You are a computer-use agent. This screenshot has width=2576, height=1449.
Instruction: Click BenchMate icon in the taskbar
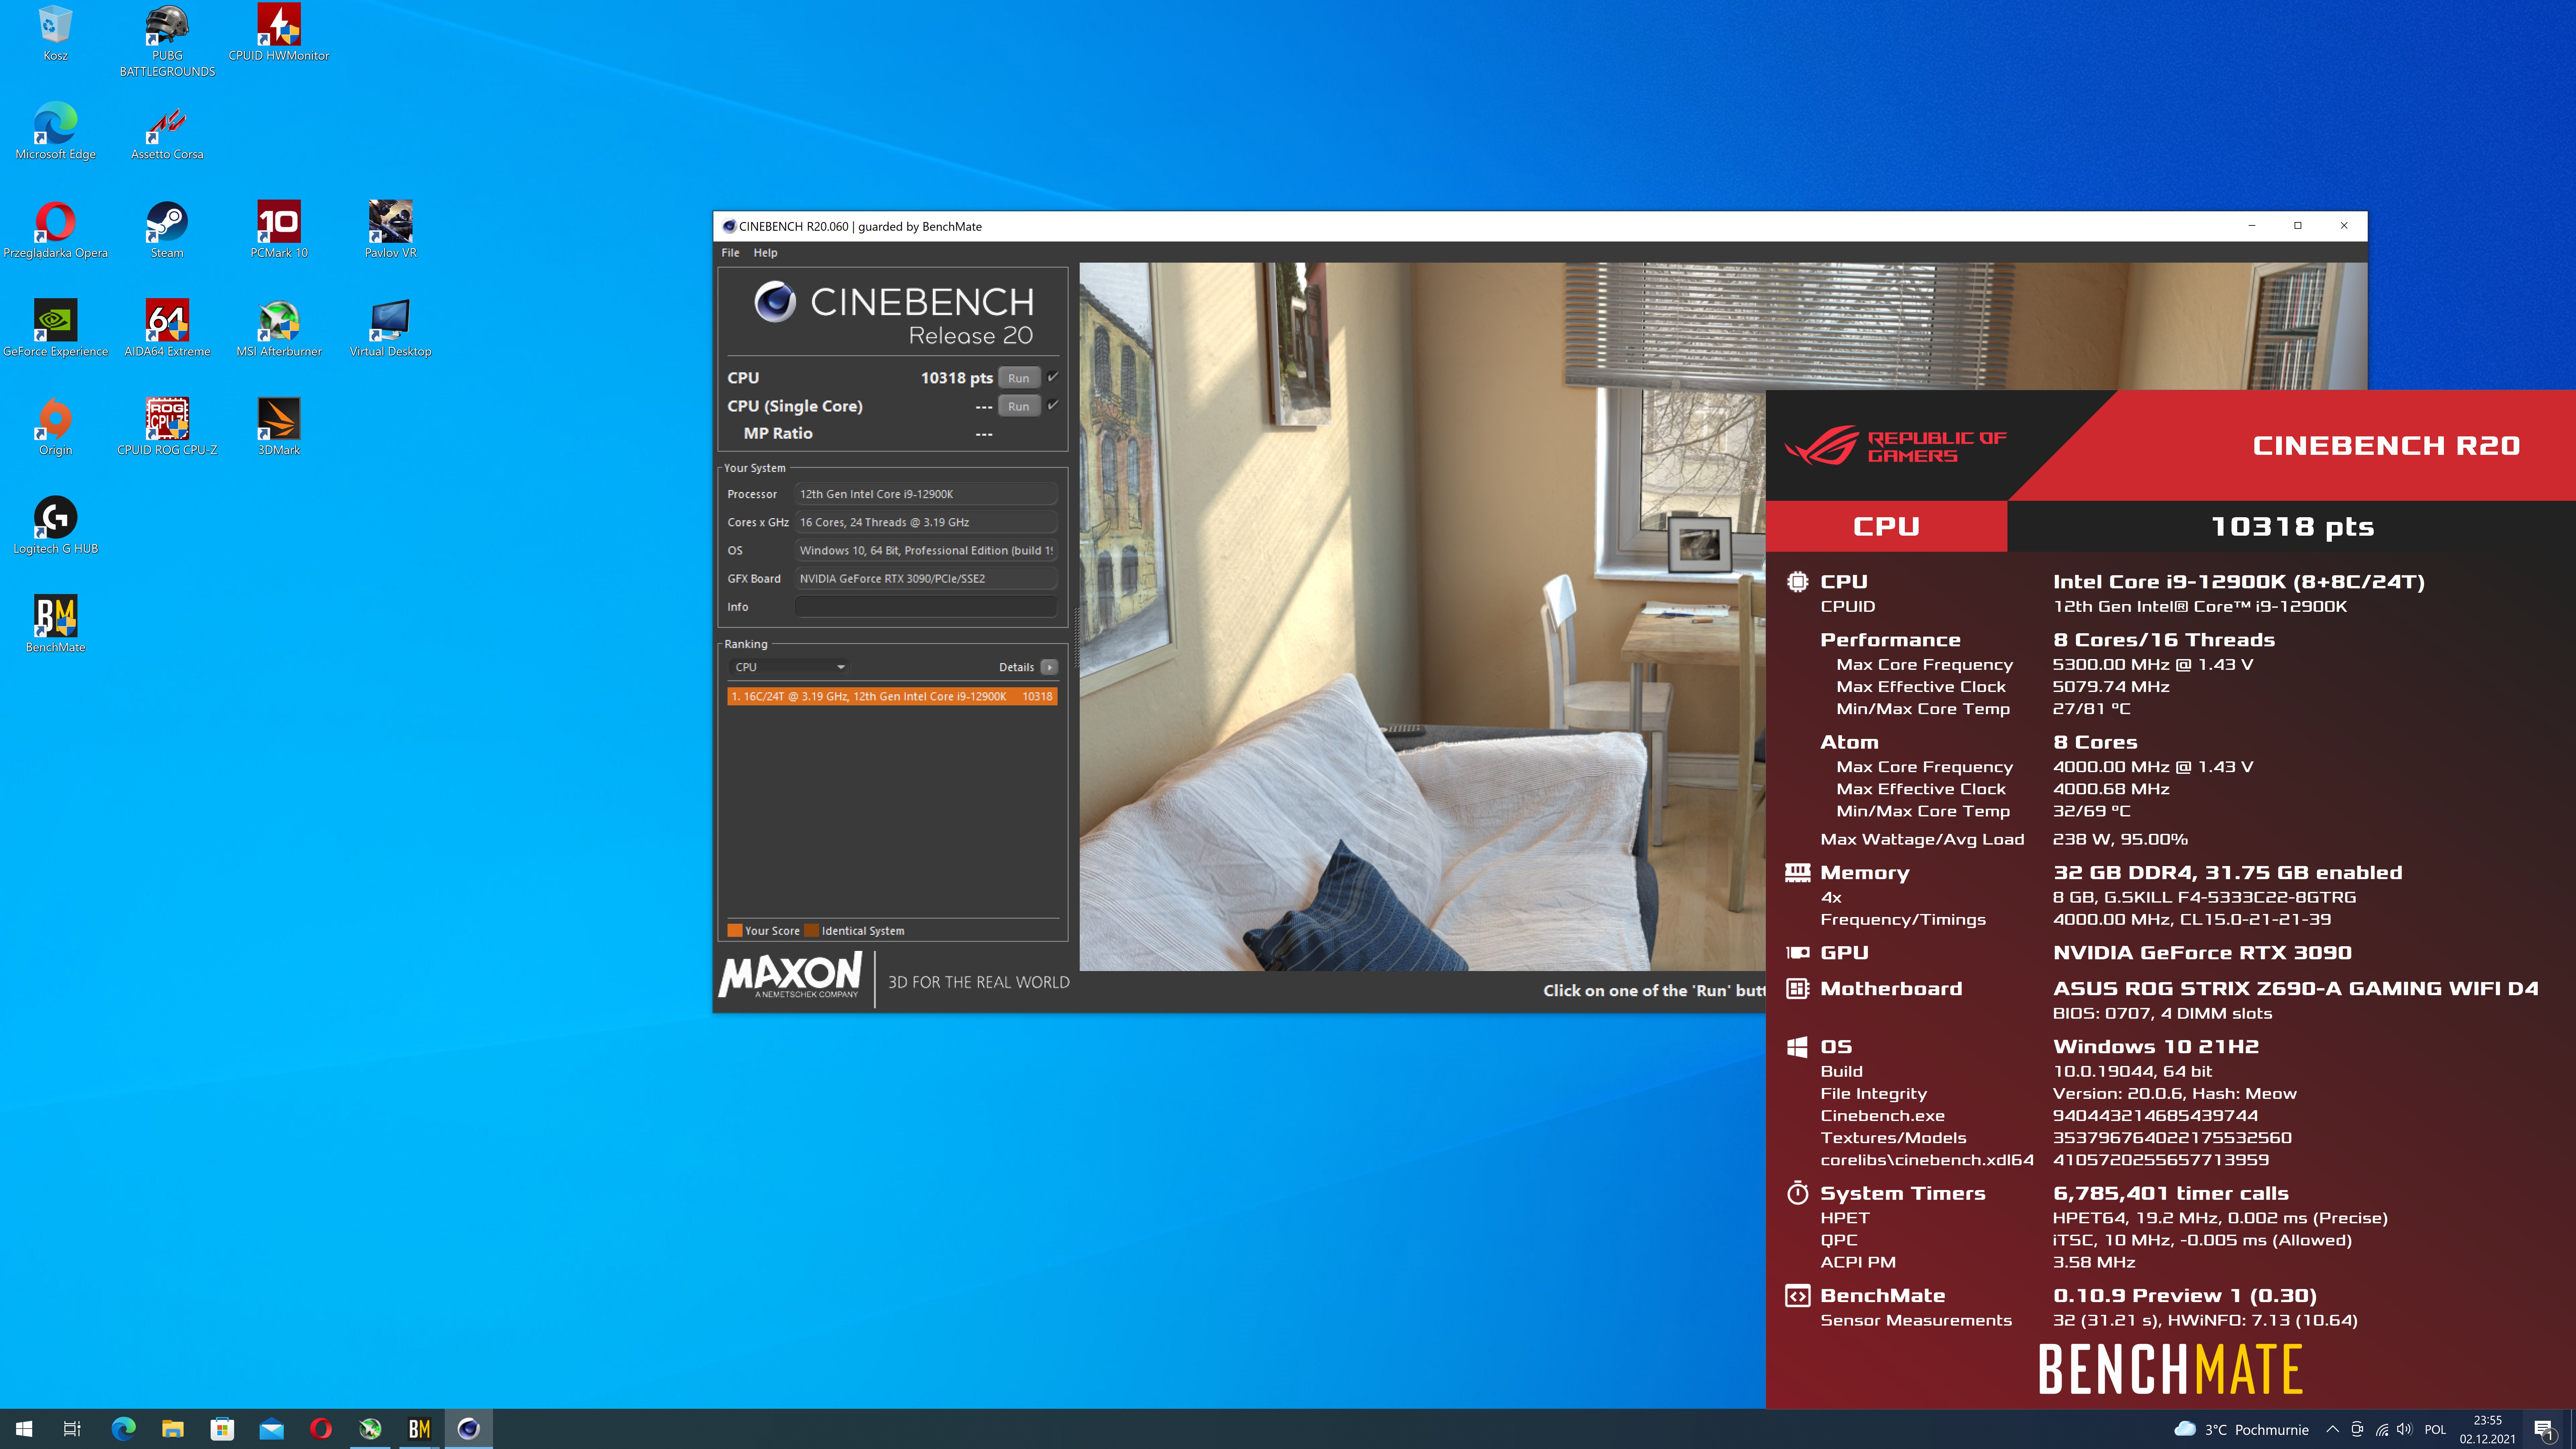419,1429
